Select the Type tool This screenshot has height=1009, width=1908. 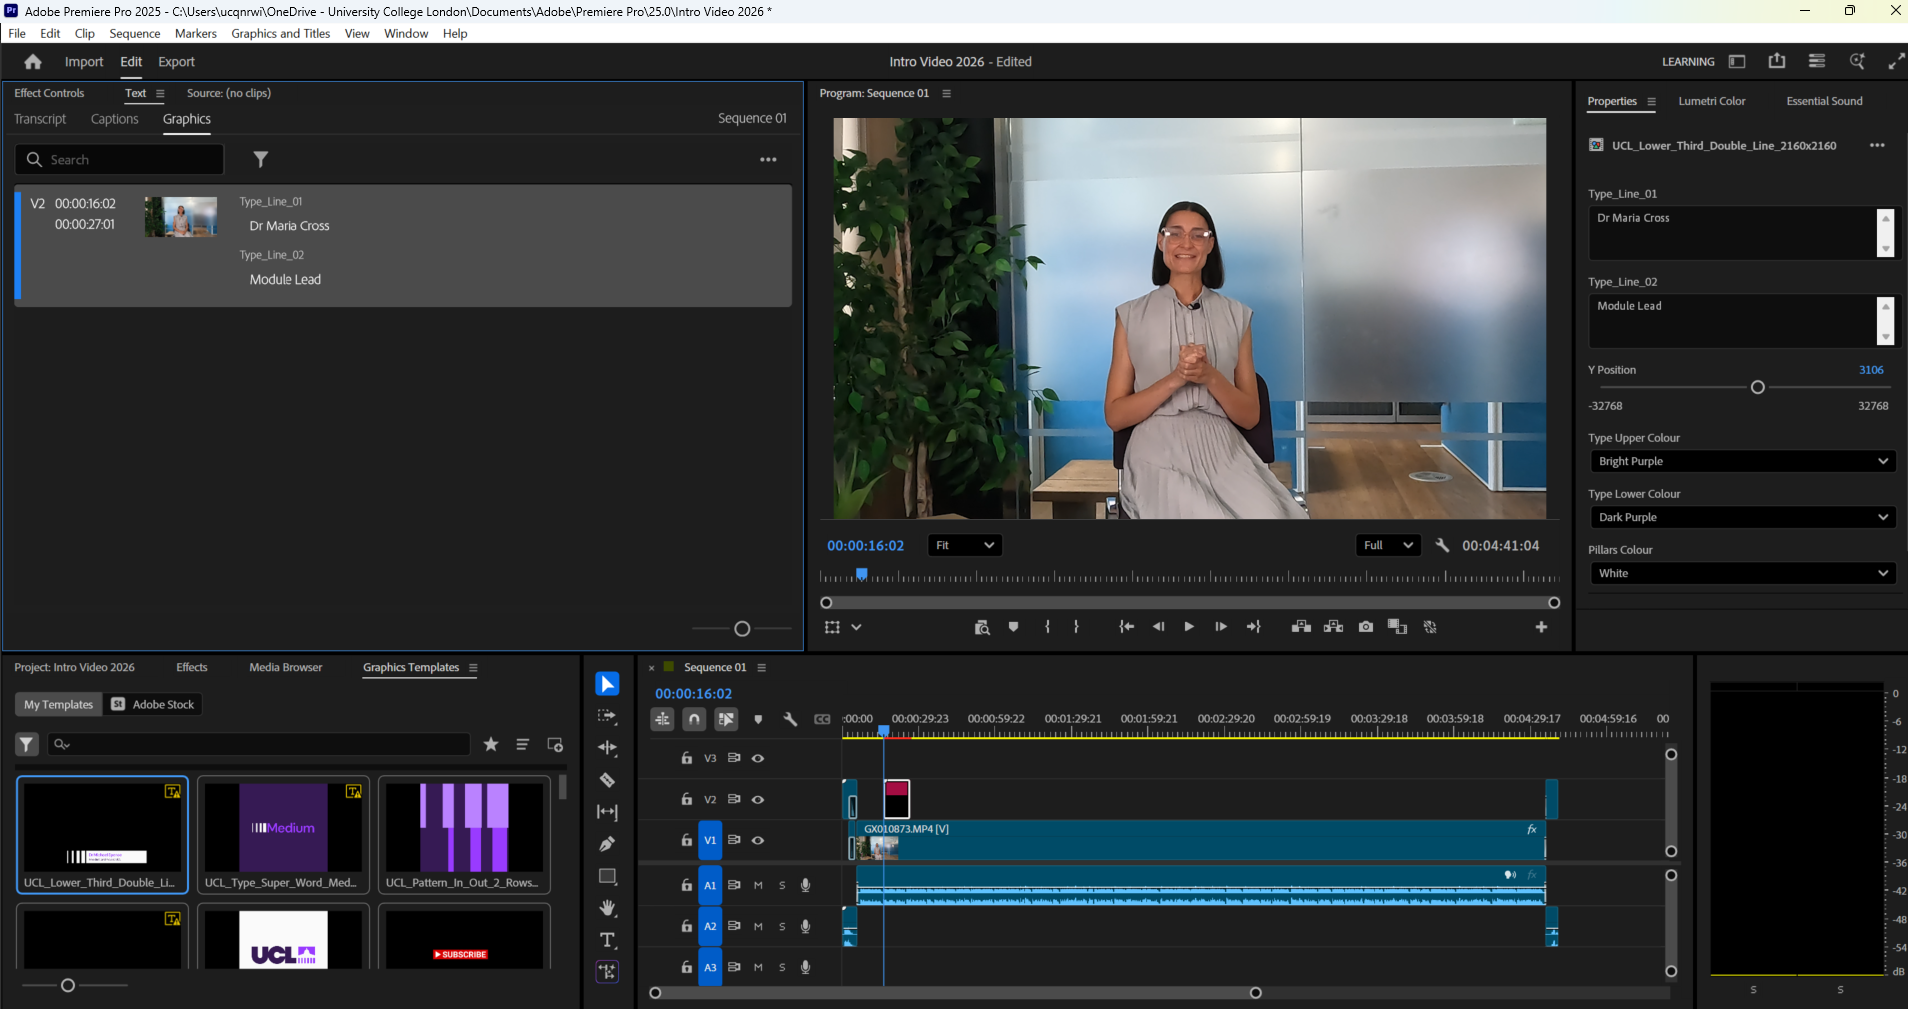tap(607, 940)
